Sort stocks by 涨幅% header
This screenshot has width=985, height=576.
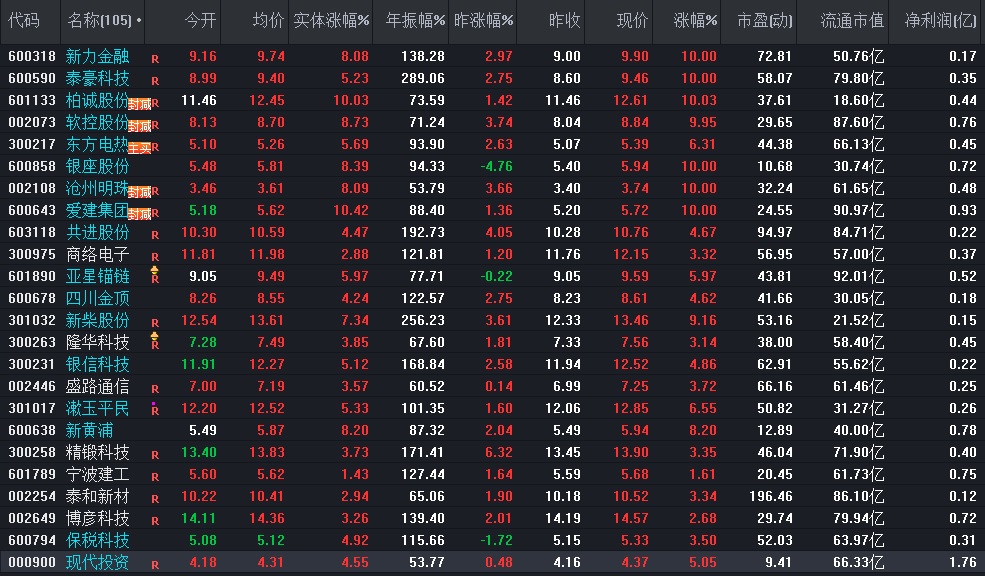[695, 21]
